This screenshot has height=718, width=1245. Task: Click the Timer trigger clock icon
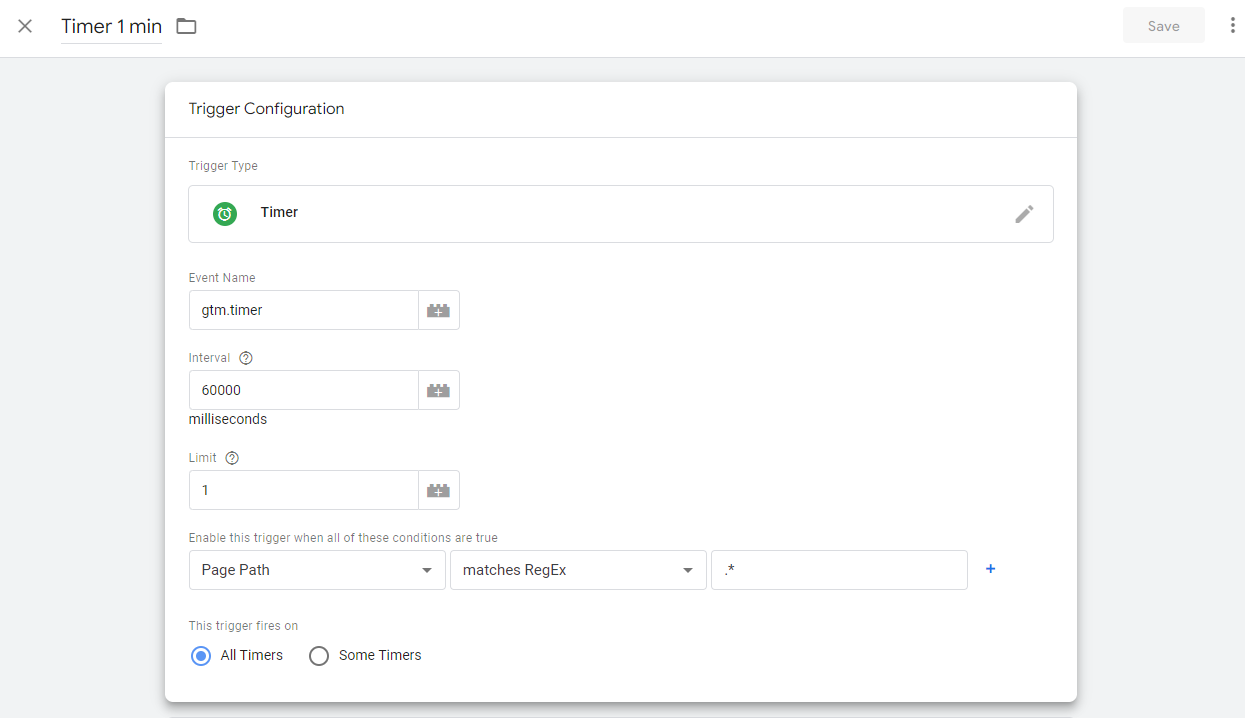[x=224, y=213]
